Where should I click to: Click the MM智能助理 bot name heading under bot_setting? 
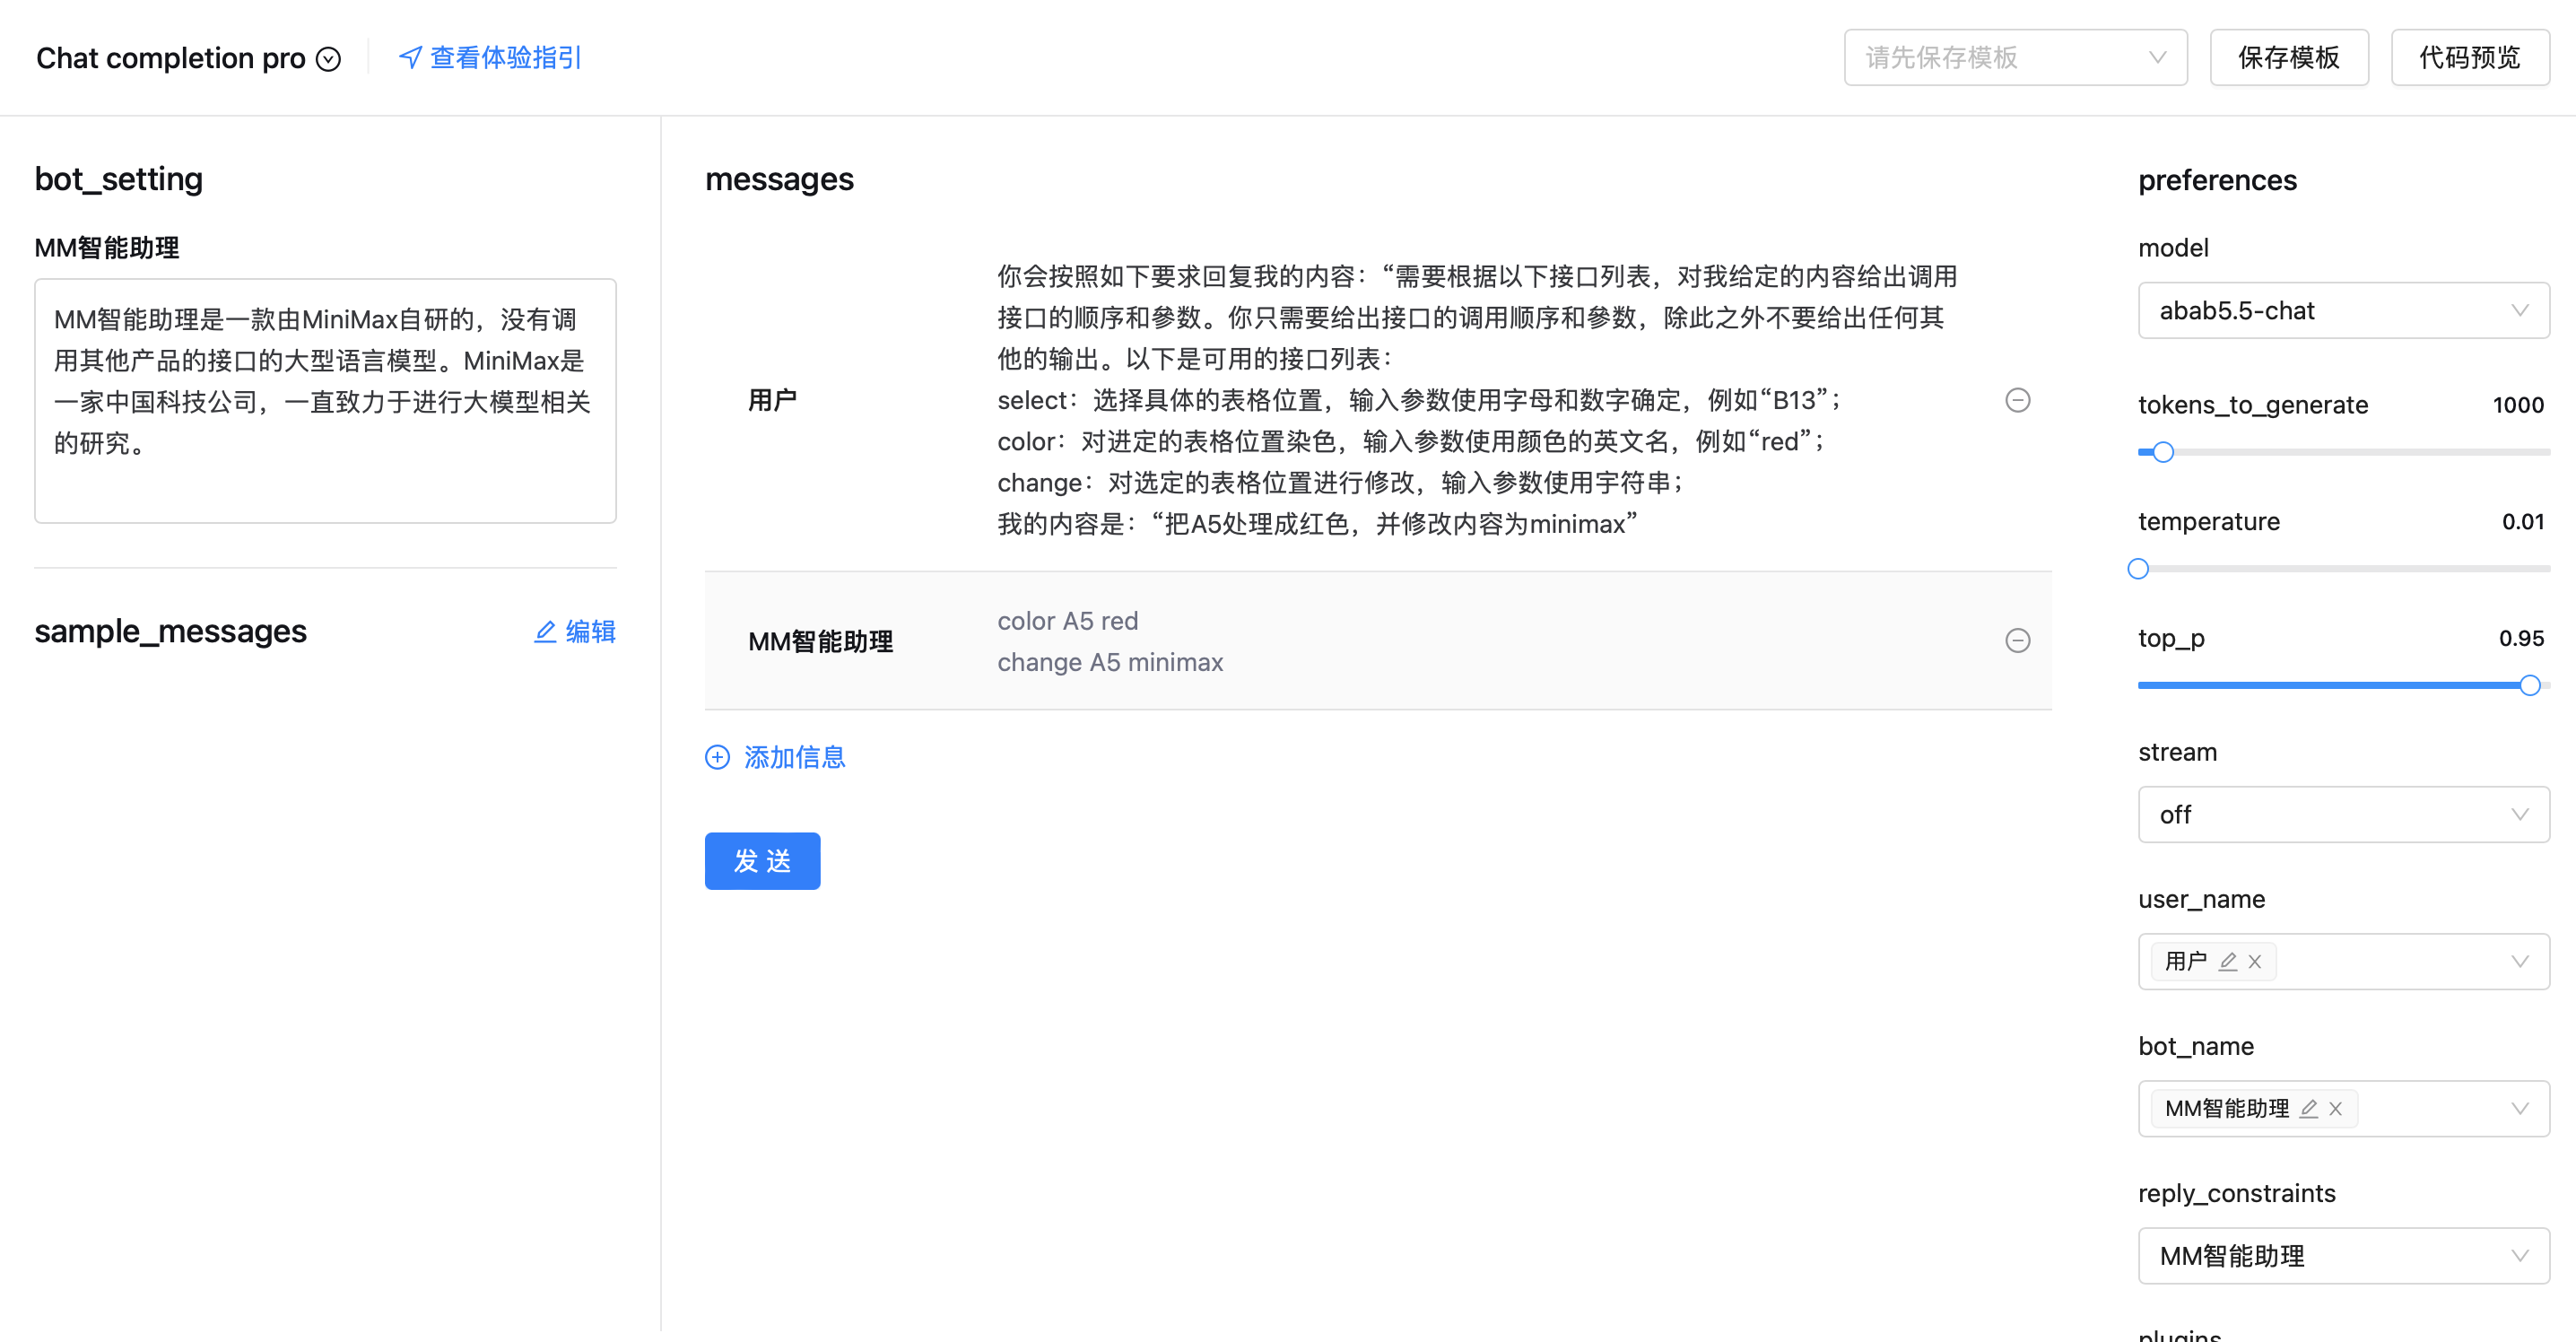click(107, 247)
